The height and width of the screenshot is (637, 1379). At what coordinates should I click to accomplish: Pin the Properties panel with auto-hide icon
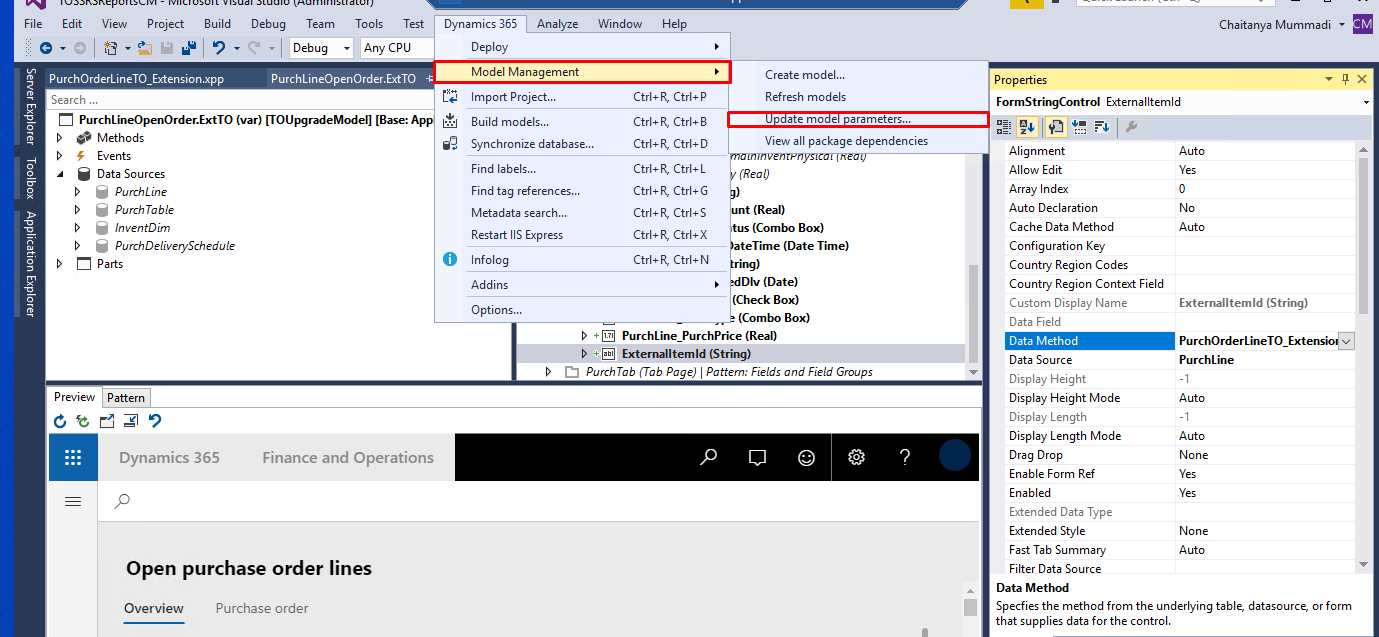[1346, 79]
